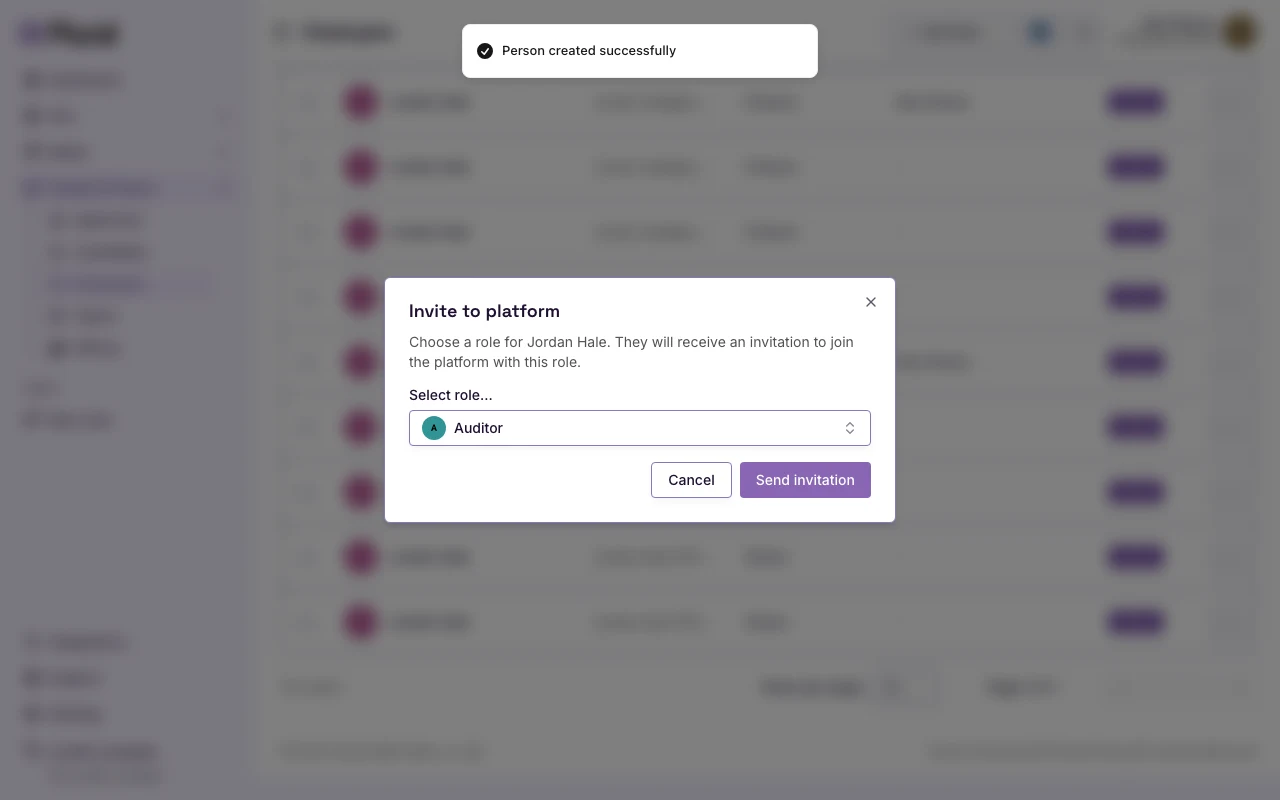This screenshot has width=1280, height=800.
Task: Tick the checkbox in last table row
Action: tap(308, 622)
